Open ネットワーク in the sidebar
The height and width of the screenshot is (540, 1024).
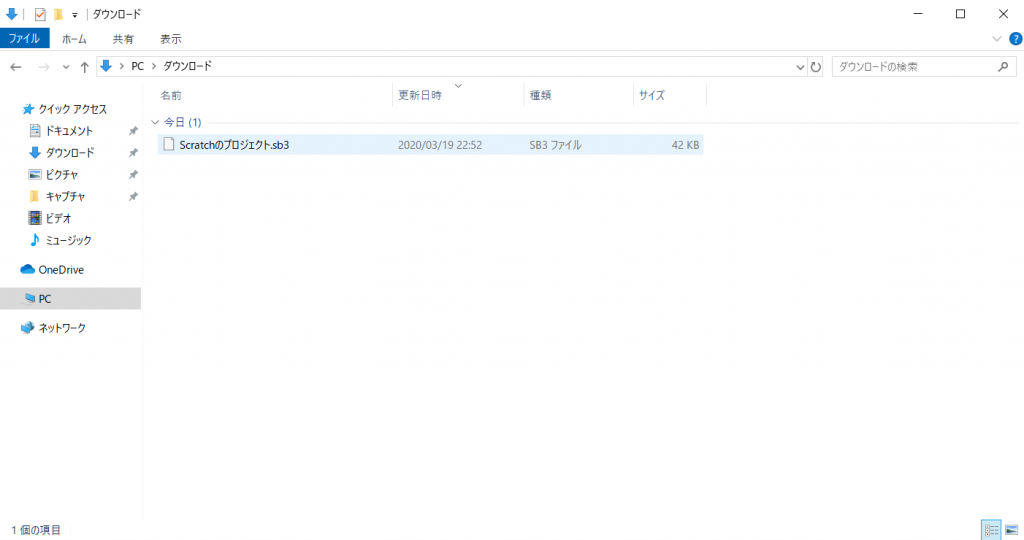(x=61, y=328)
